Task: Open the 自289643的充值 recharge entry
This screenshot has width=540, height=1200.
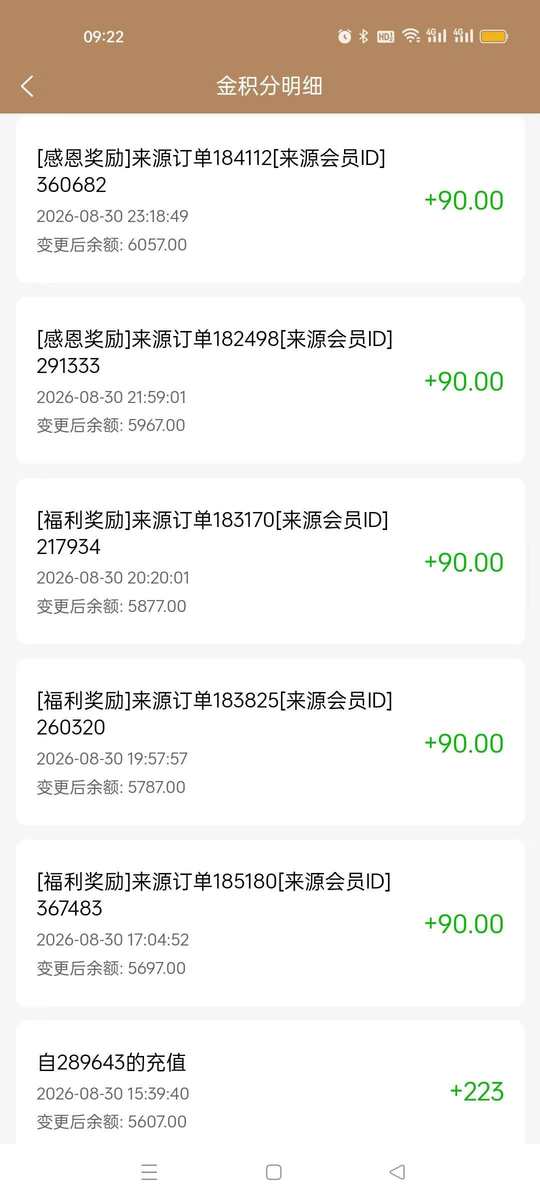Action: tap(270, 1083)
